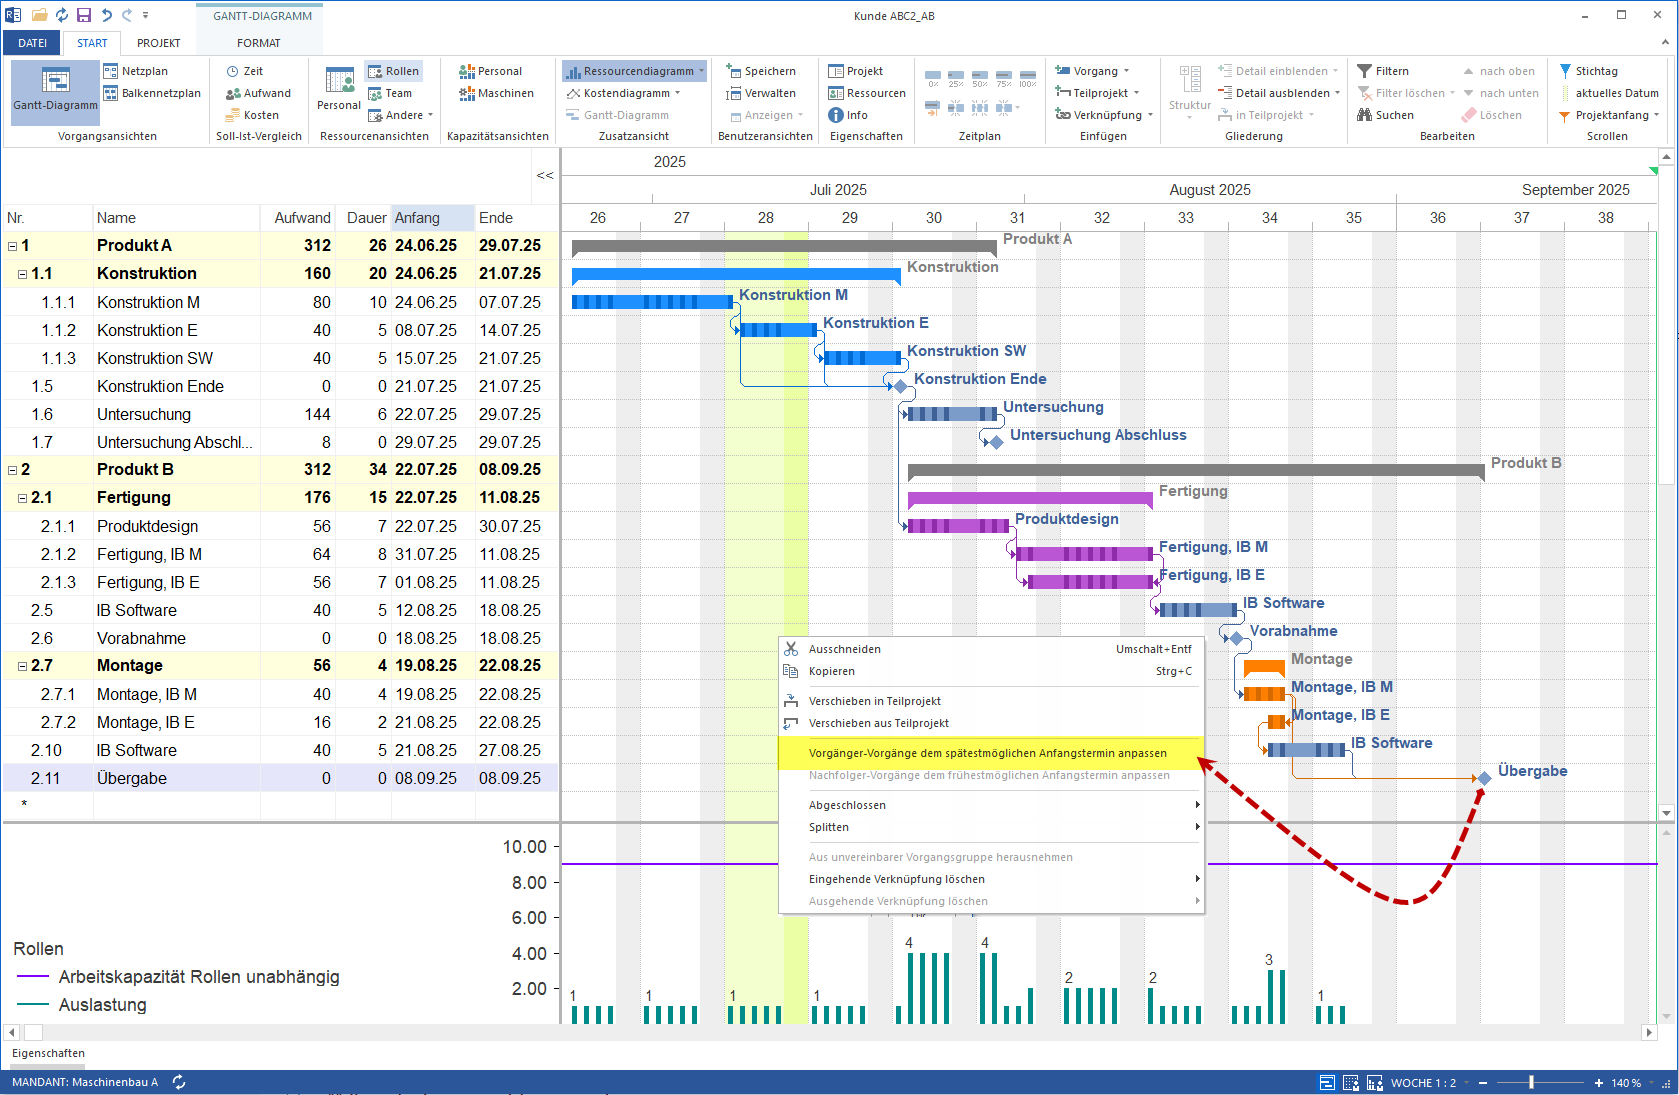1679x1095 pixels.
Task: Save project with the floppy disk icon
Action: (x=84, y=15)
